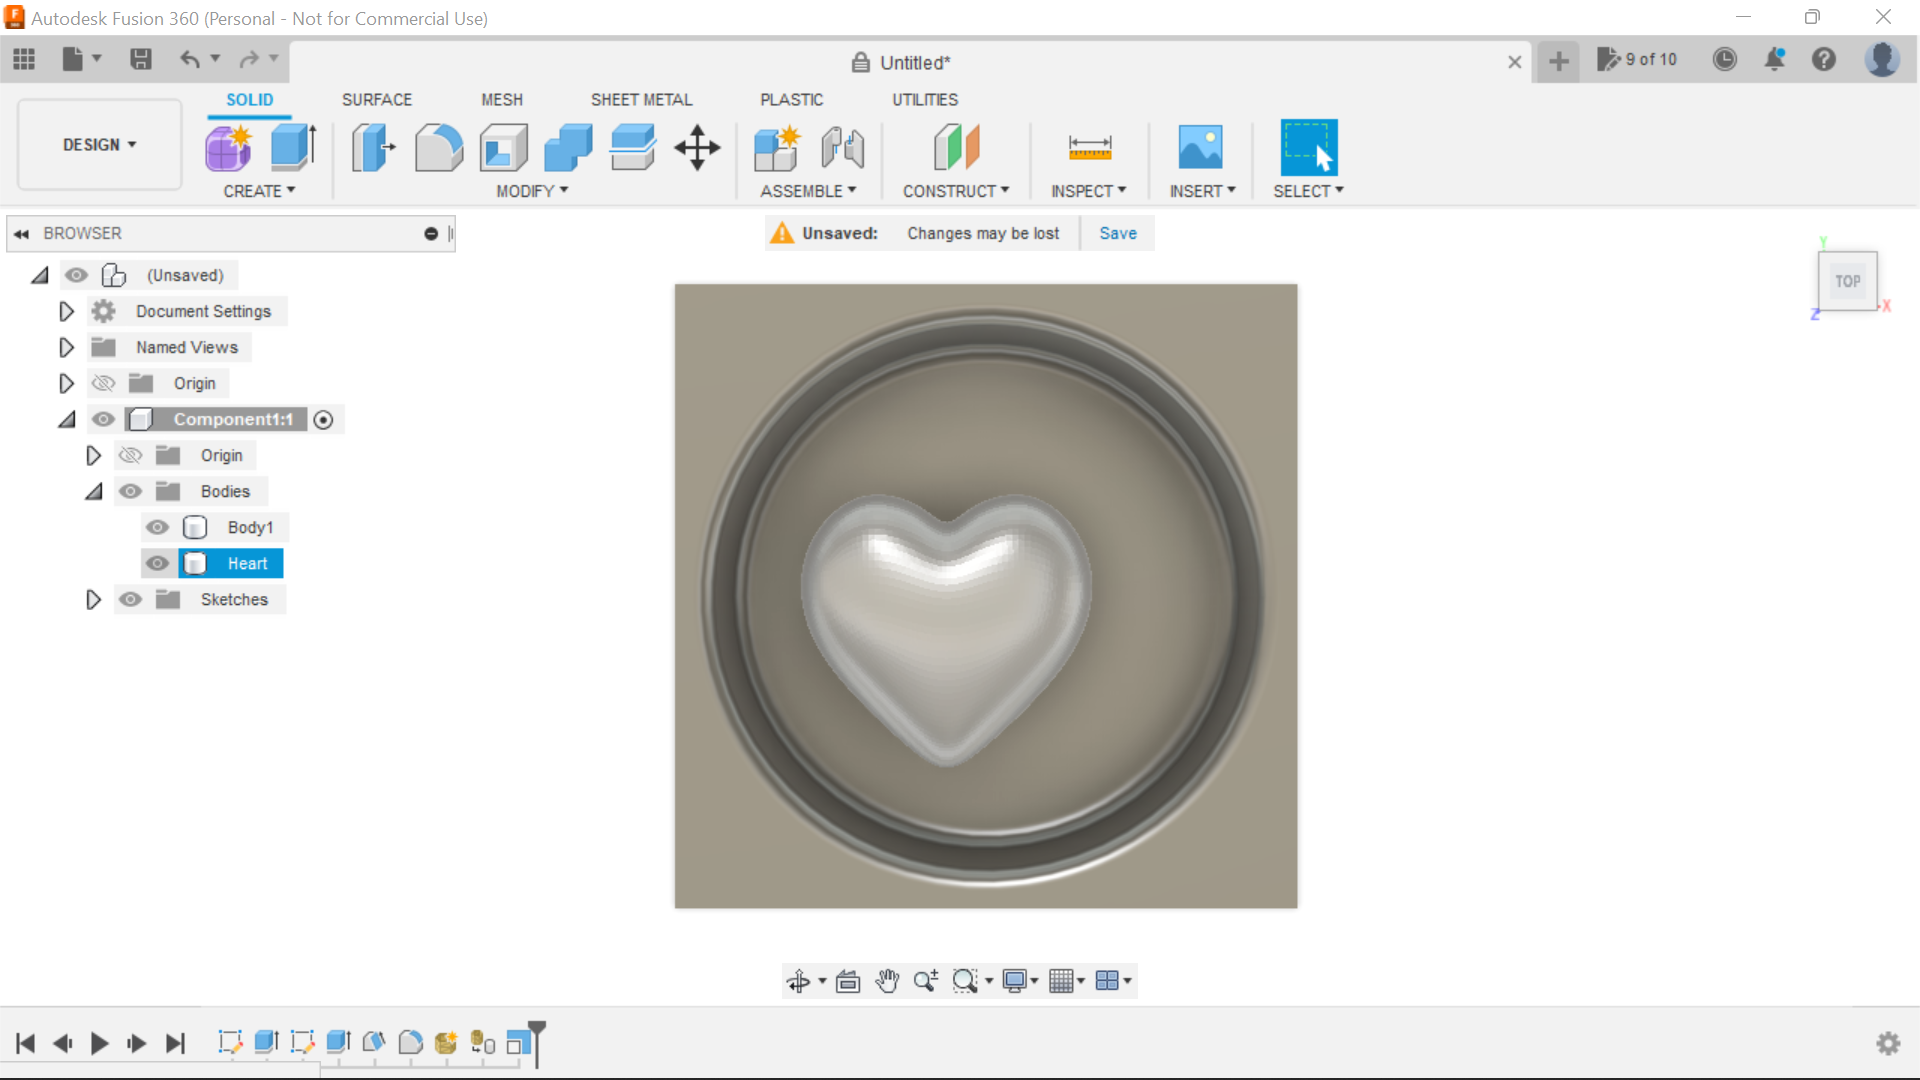The image size is (1920, 1080).
Task: Pick the Shell tool
Action: tap(503, 147)
